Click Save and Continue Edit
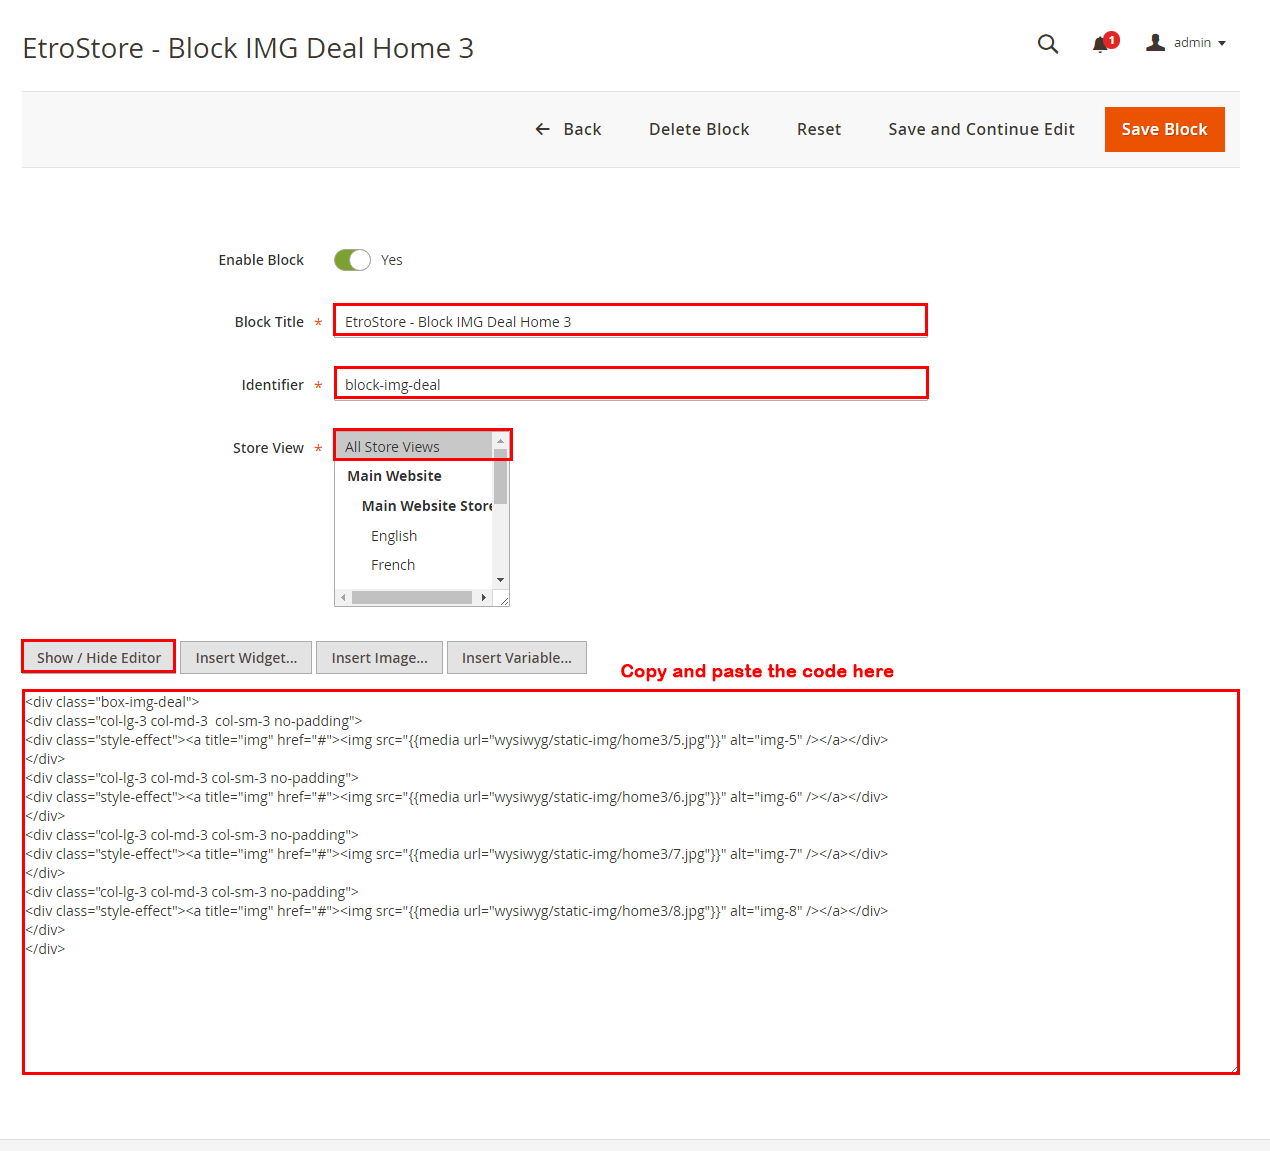This screenshot has width=1270, height=1151. pos(981,129)
